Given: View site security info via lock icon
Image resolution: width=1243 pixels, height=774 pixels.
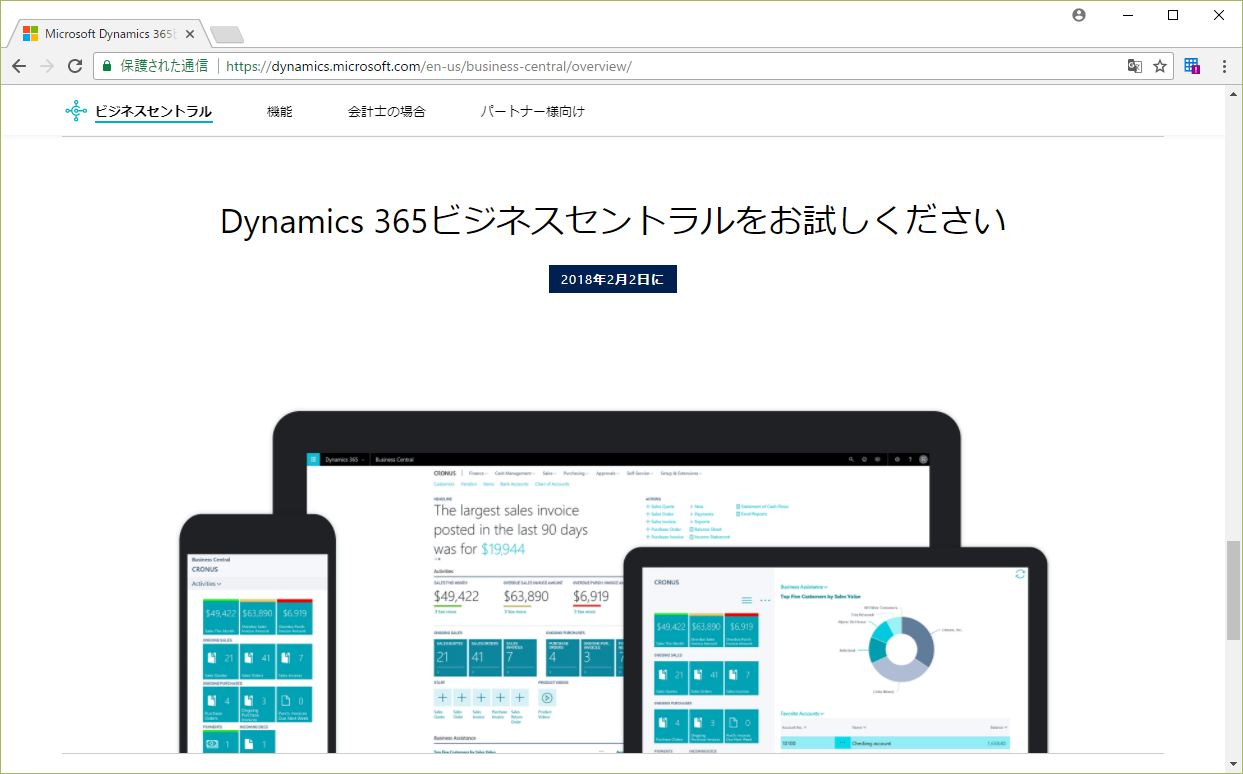Looking at the screenshot, I should click(x=107, y=66).
